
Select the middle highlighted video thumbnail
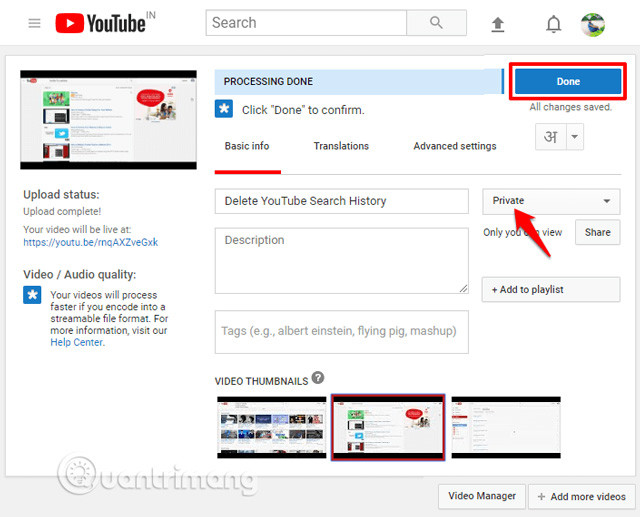[x=388, y=427]
